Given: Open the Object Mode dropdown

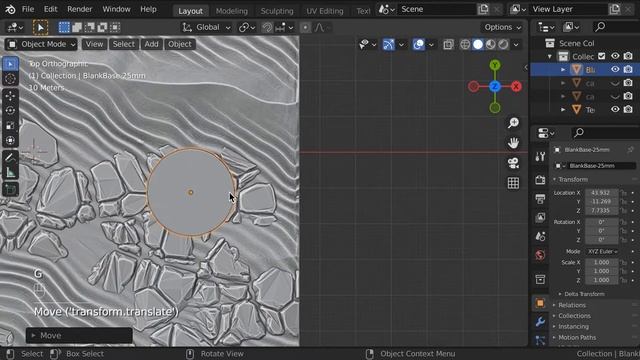Looking at the screenshot, I should tap(41, 44).
